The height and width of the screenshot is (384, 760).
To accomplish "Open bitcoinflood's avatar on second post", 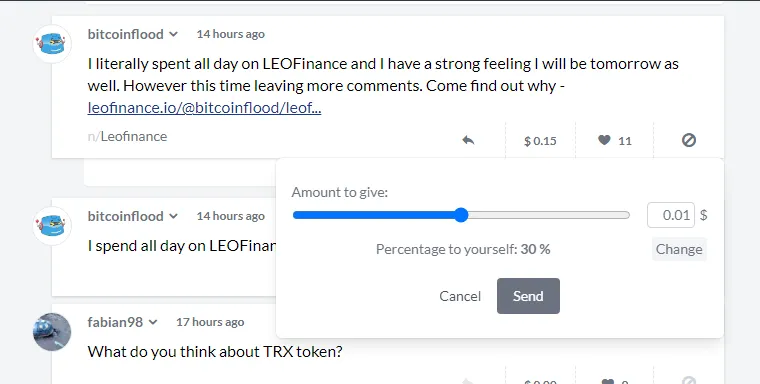I will (x=52, y=225).
